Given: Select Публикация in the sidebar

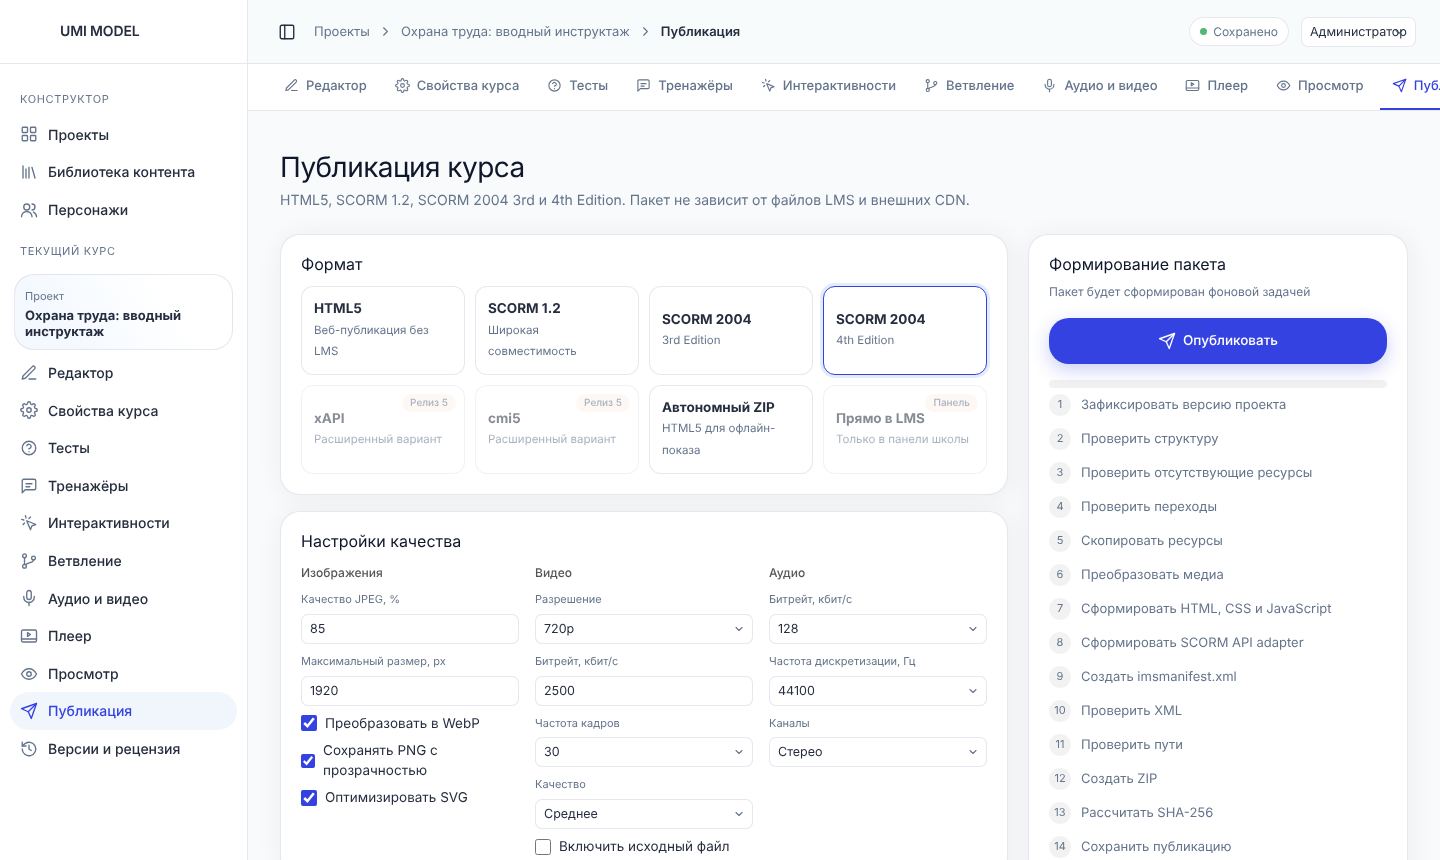Looking at the screenshot, I should tap(123, 711).
